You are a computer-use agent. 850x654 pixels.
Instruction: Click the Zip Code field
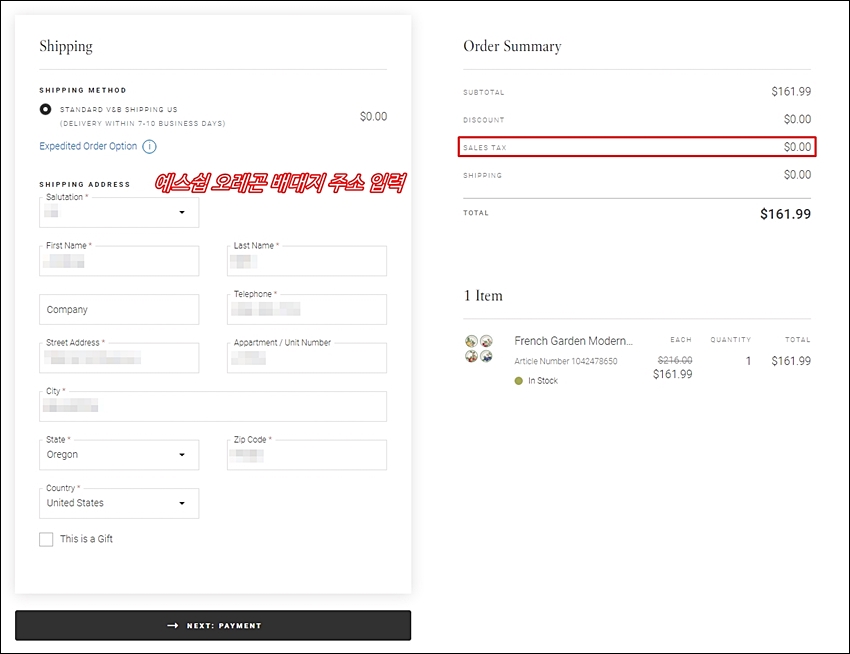coord(307,454)
